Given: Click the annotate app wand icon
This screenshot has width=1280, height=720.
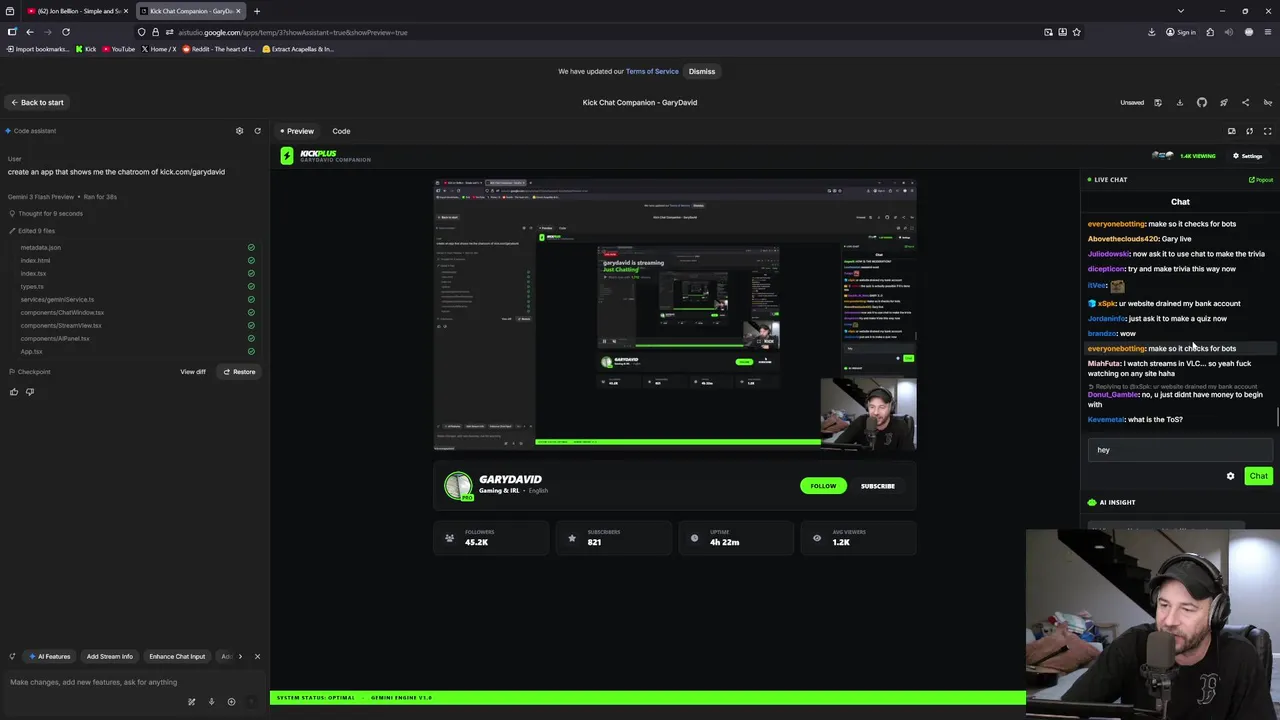Looking at the screenshot, I should [191, 702].
